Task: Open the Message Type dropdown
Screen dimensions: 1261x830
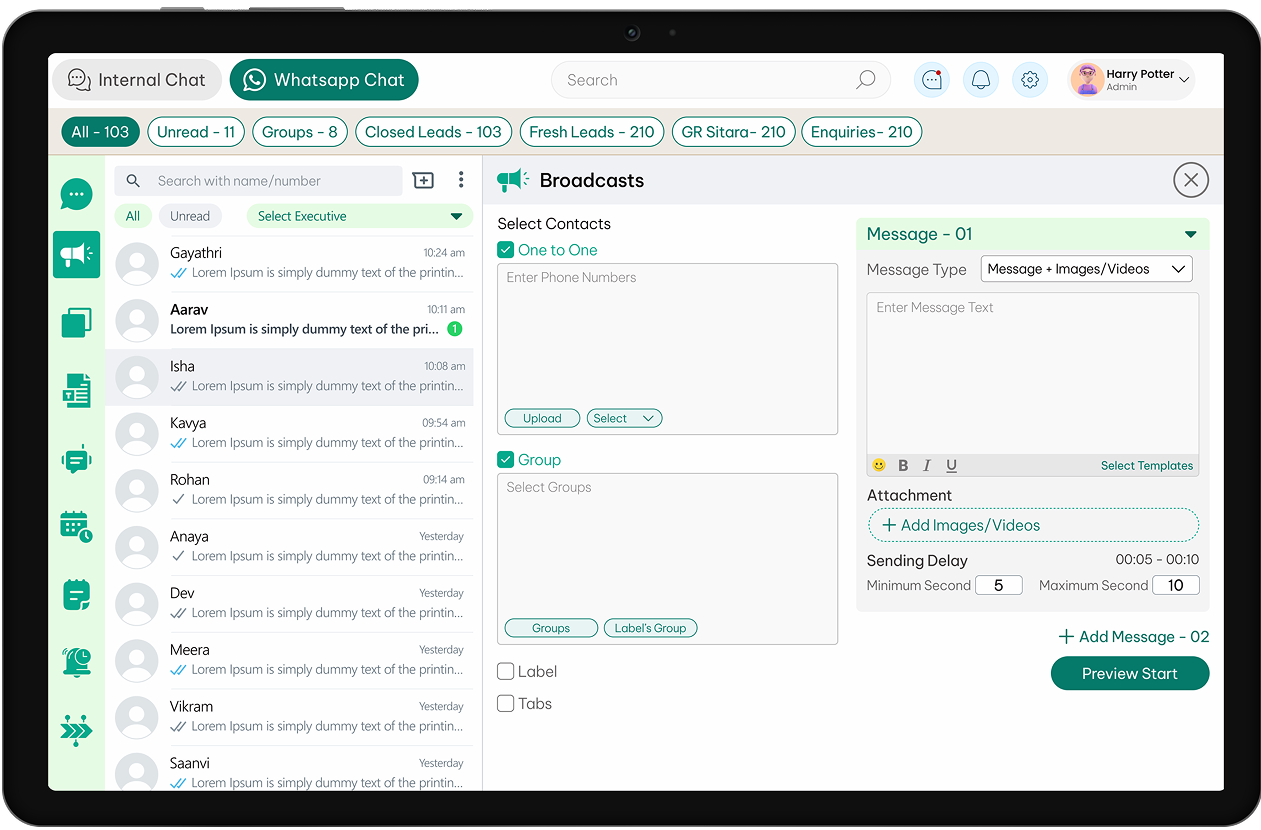Action: (x=1087, y=269)
